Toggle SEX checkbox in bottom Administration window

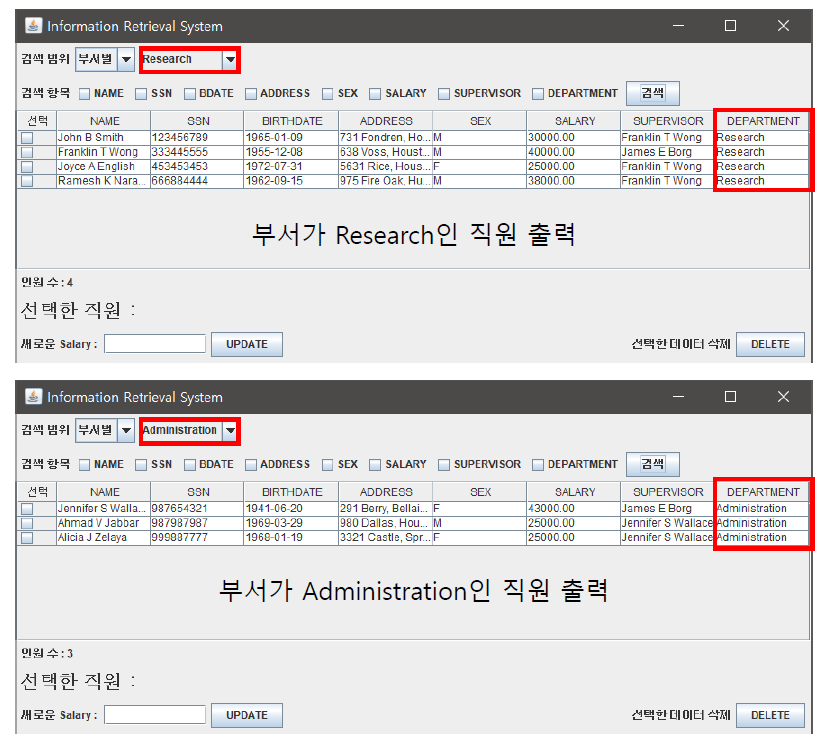328,465
